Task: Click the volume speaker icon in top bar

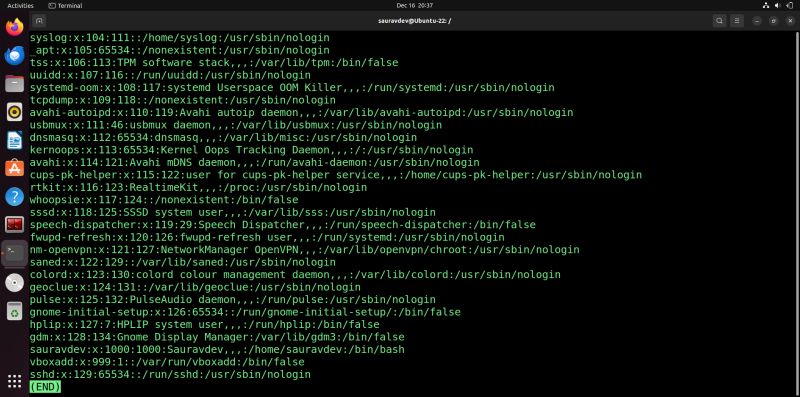Action: click(778, 6)
